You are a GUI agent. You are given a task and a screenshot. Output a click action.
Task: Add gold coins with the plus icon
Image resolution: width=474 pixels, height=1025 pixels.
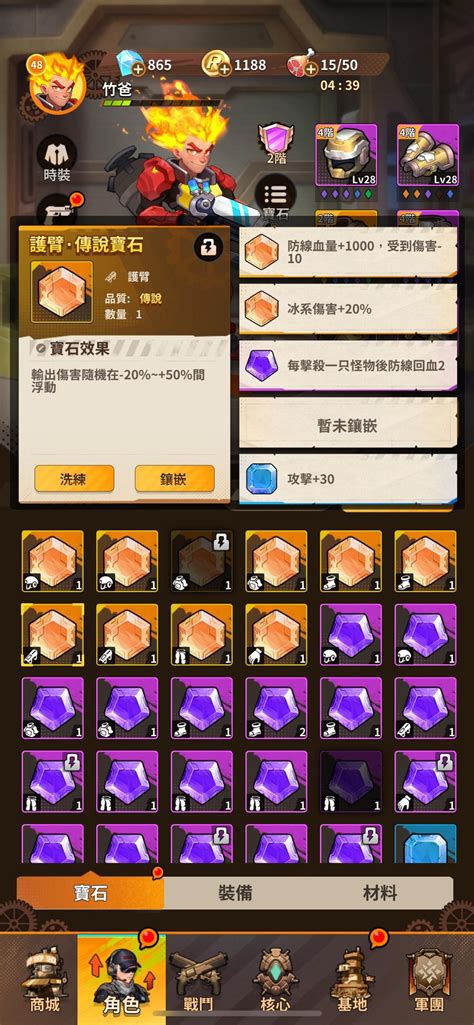pyautogui.click(x=224, y=68)
